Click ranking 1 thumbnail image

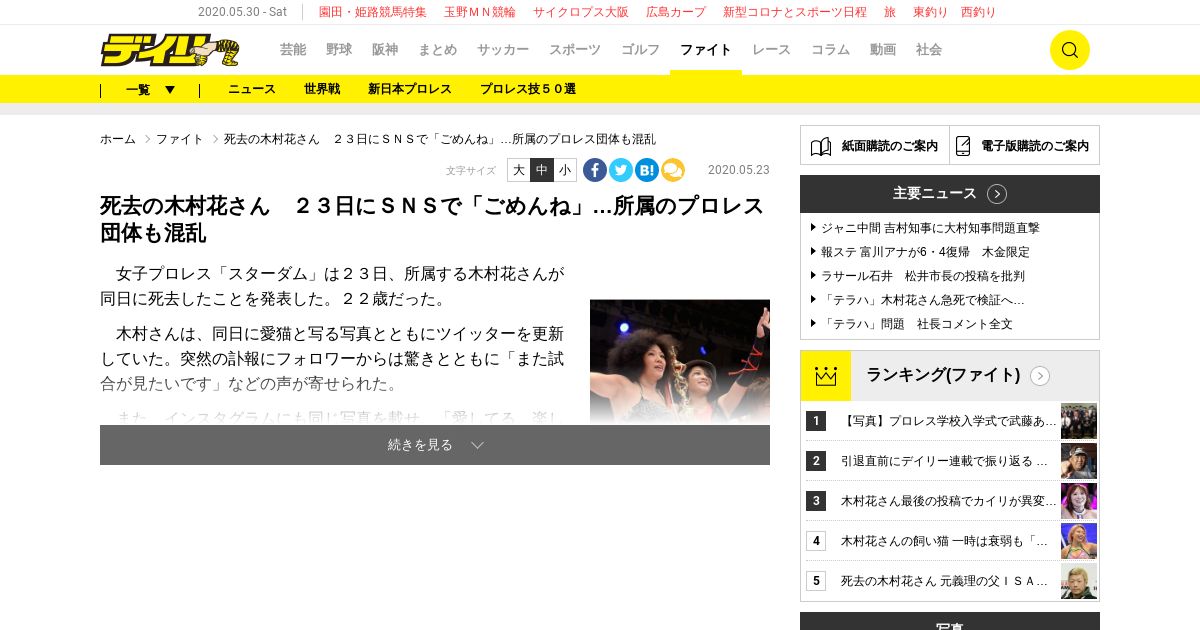point(1079,421)
